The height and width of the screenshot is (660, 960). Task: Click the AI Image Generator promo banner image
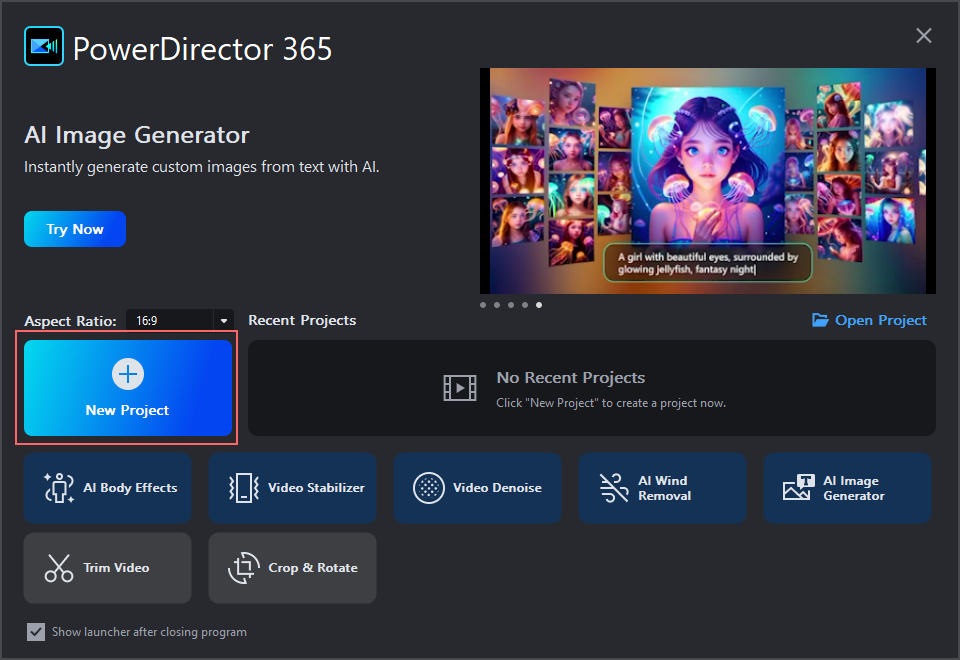708,181
